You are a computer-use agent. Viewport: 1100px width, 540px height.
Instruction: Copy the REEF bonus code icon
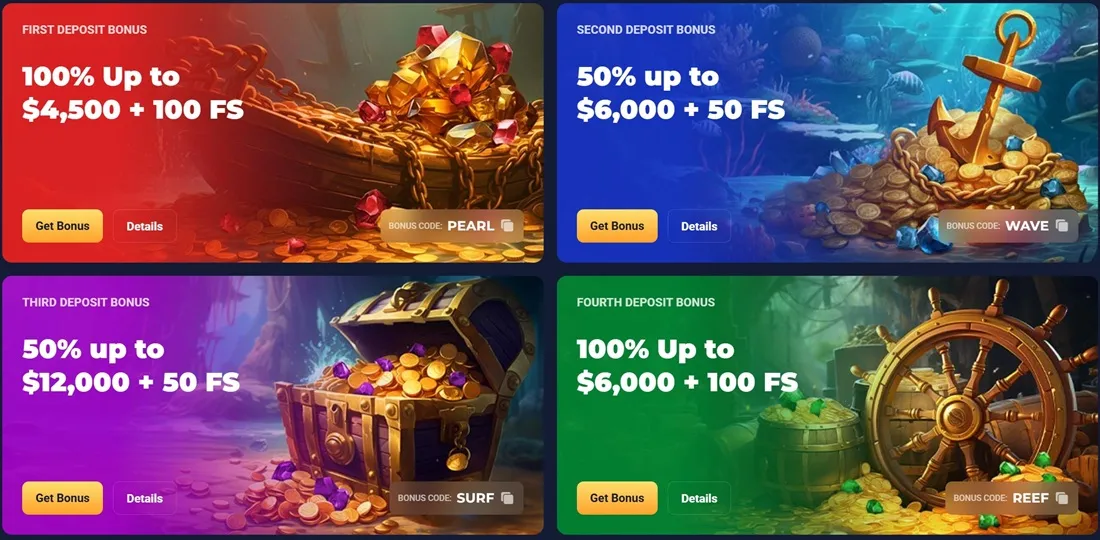pos(1062,498)
